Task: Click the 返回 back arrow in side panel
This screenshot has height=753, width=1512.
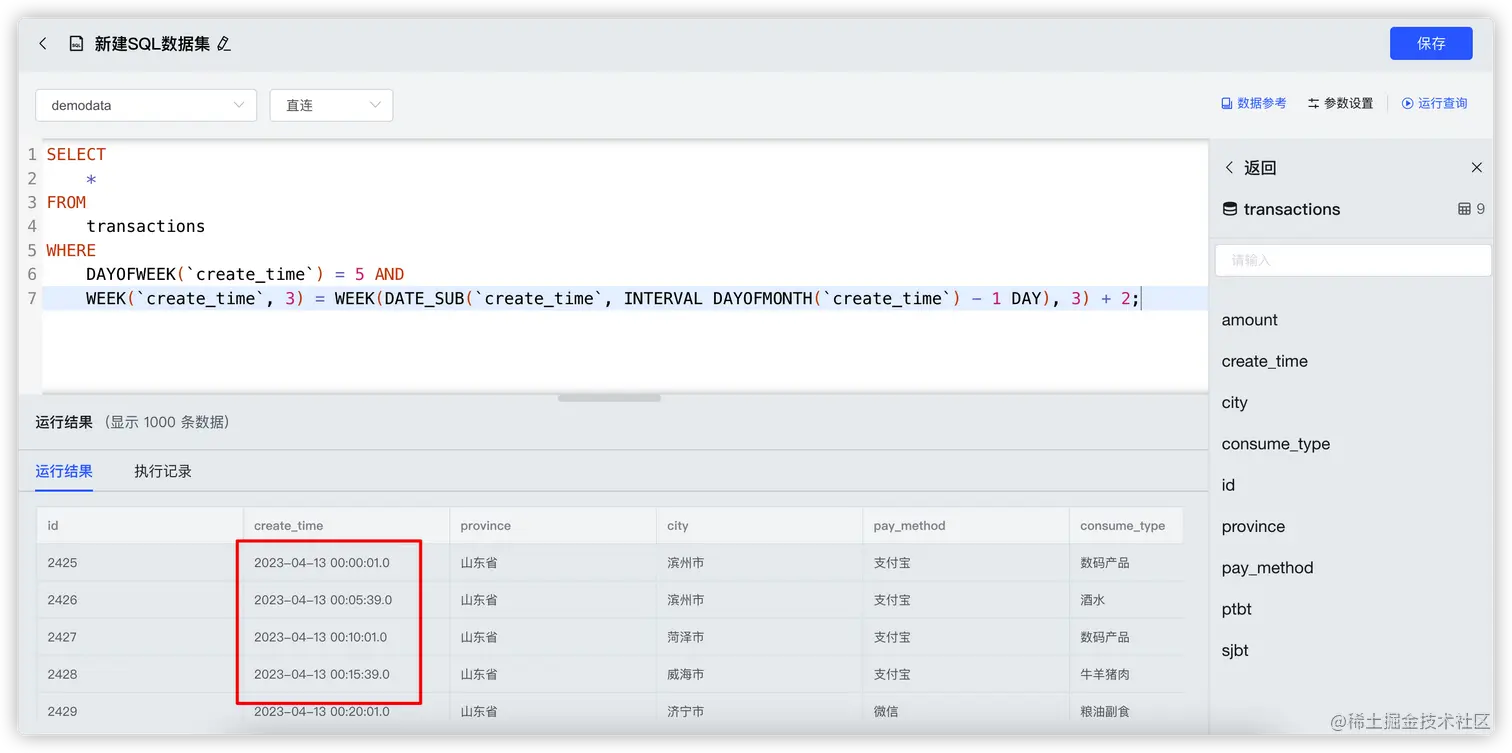Action: coord(1230,168)
